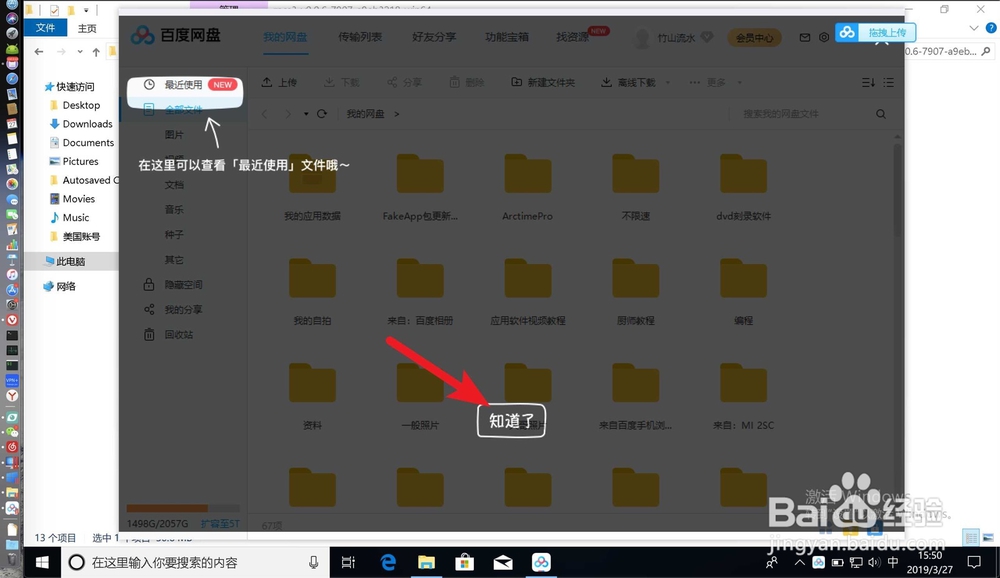This screenshot has width=1000, height=578.
Task: Switch to the 好友分享 tab
Action: [434, 37]
